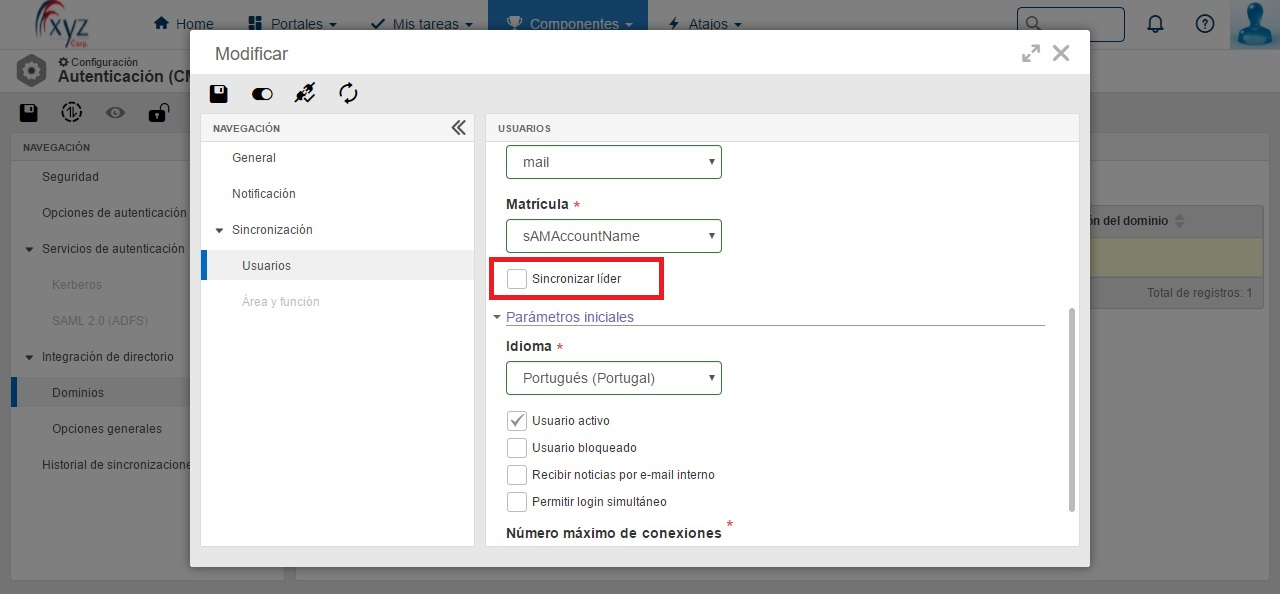The width and height of the screenshot is (1280, 594).
Task: Click the configuration gear icon
Action: (x=32, y=71)
